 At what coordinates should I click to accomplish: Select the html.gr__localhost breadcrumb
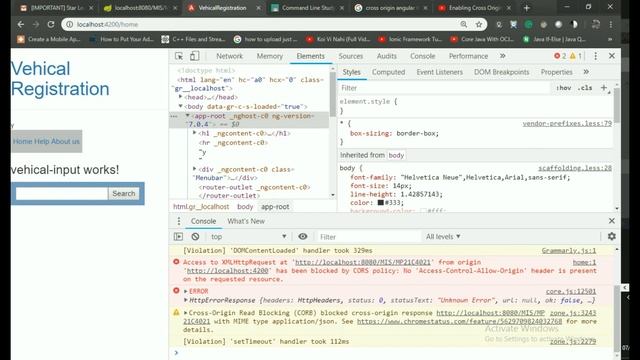click(x=201, y=207)
